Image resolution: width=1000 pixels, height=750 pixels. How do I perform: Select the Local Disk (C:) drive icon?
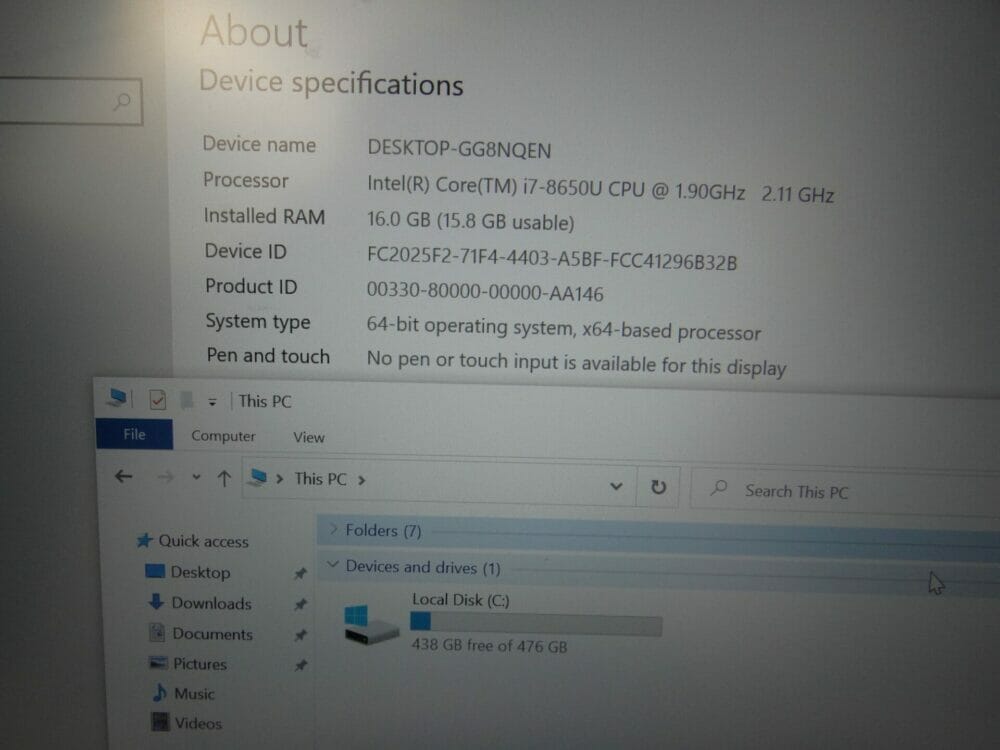tap(370, 624)
